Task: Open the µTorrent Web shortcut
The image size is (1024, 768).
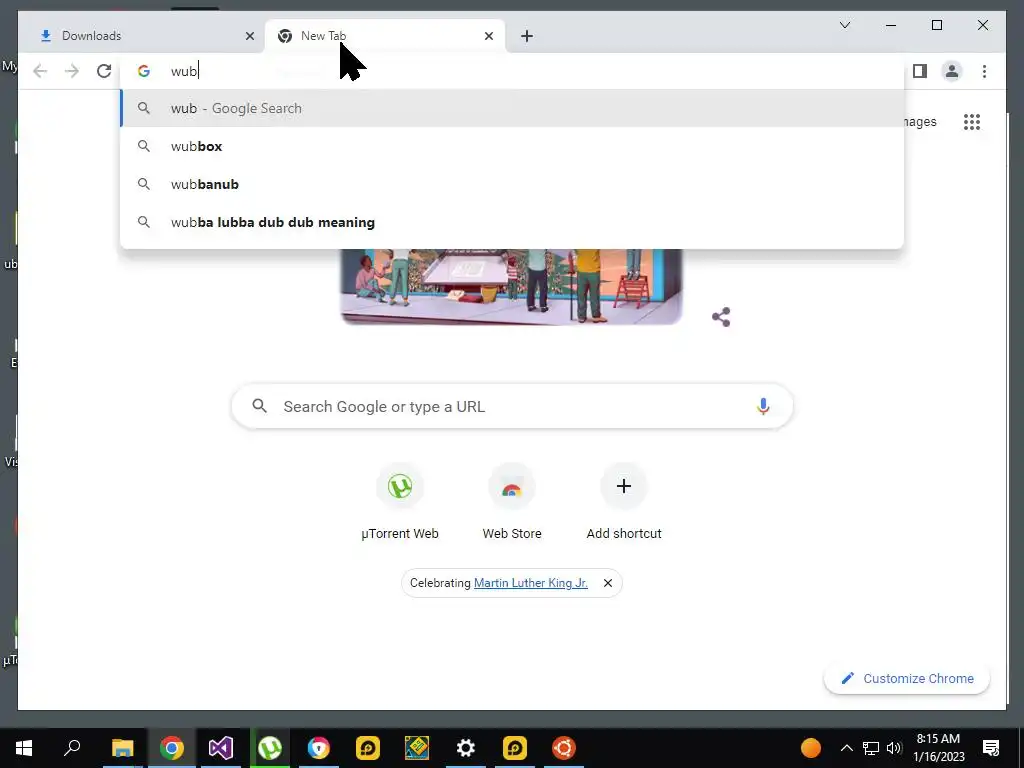Action: [x=400, y=502]
